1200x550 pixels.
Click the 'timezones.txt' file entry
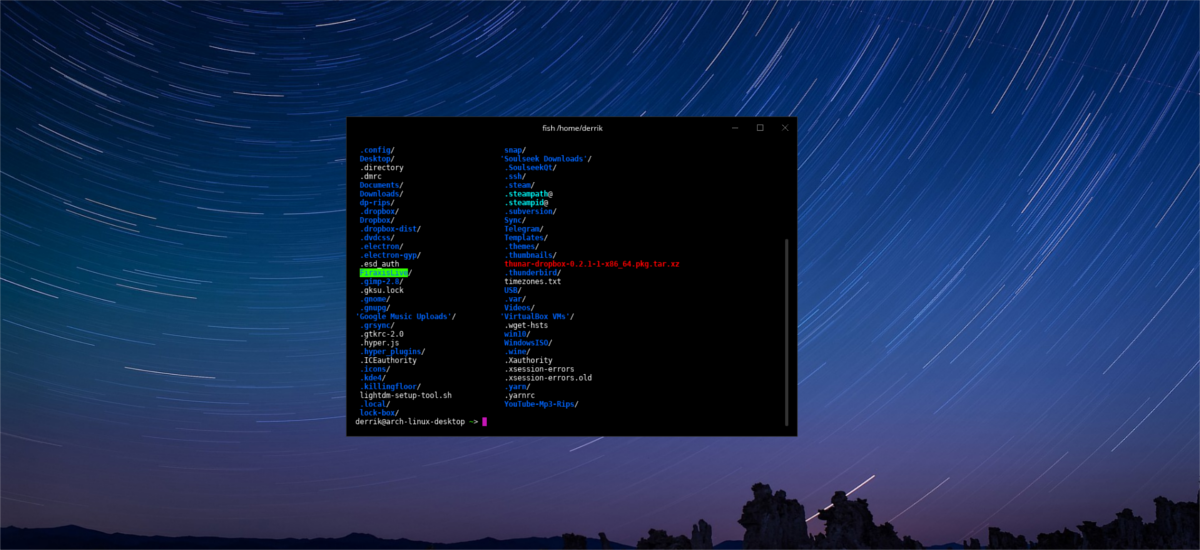pyautogui.click(x=534, y=282)
